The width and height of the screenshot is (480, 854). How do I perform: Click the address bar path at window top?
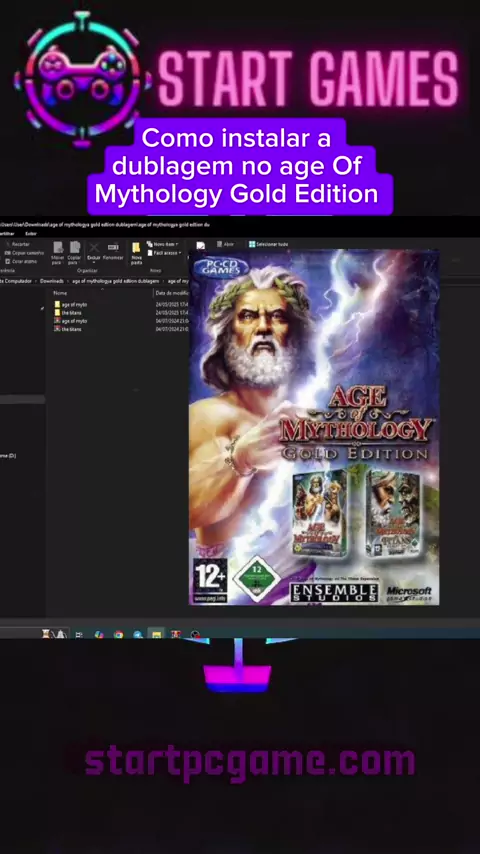pyautogui.click(x=105, y=224)
